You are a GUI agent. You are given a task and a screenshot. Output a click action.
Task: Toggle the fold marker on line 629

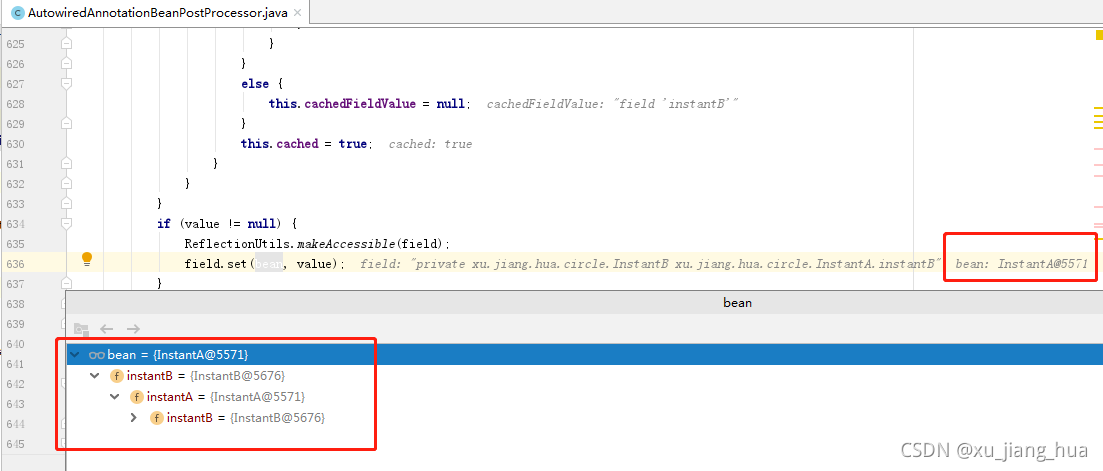[x=66, y=124]
